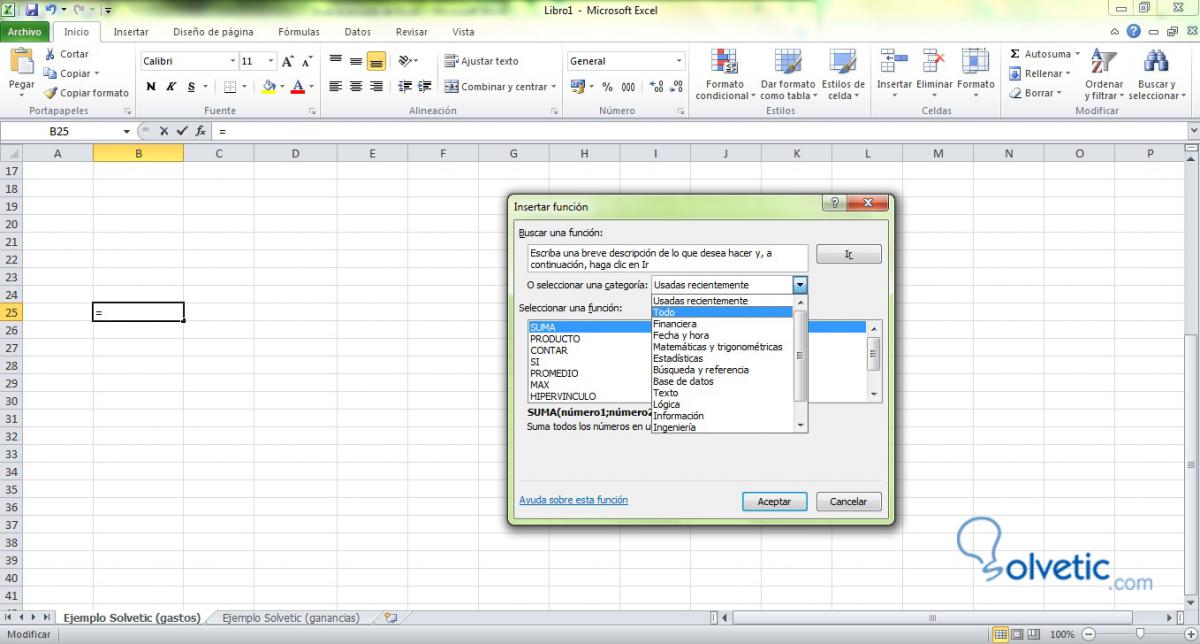Image resolution: width=1200 pixels, height=644 pixels.
Task: Click the Formato cells icon
Action: pos(975,62)
